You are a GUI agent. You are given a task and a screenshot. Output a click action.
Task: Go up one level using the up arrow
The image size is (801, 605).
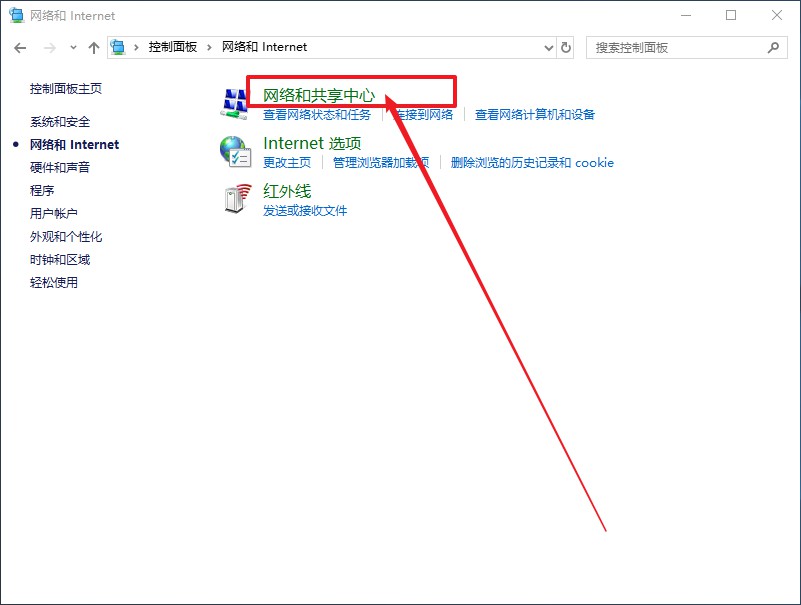[x=93, y=47]
